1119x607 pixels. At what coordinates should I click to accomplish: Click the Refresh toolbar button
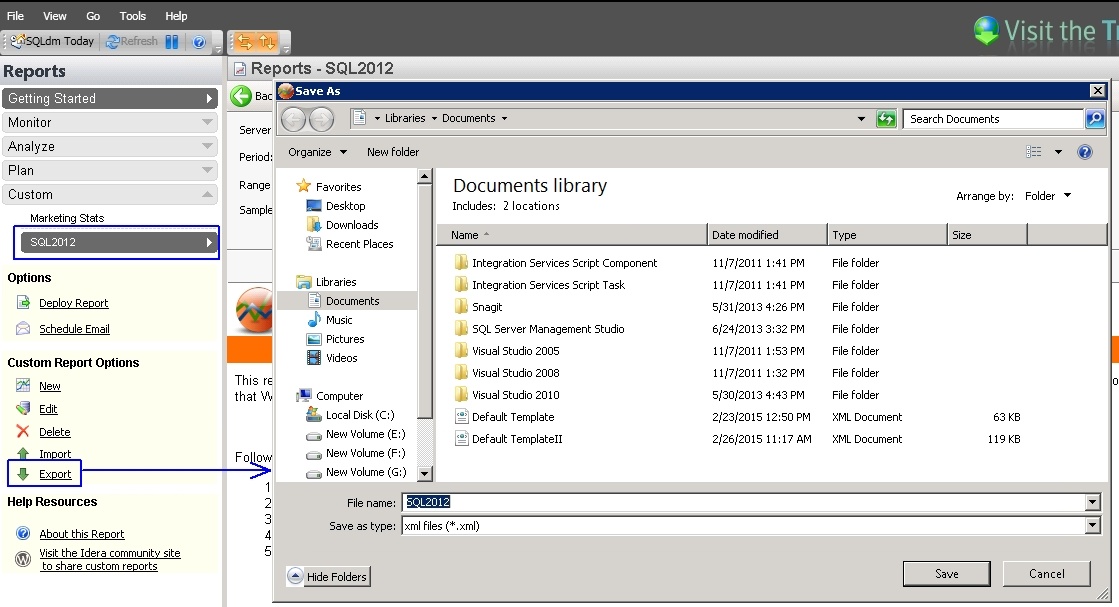tap(131, 41)
